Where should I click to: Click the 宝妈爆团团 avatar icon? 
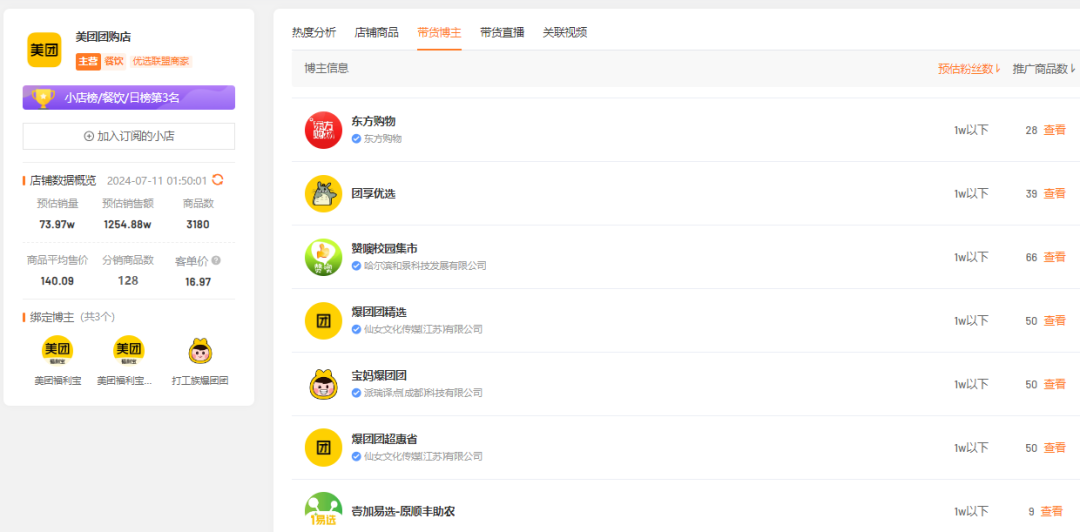coord(323,384)
